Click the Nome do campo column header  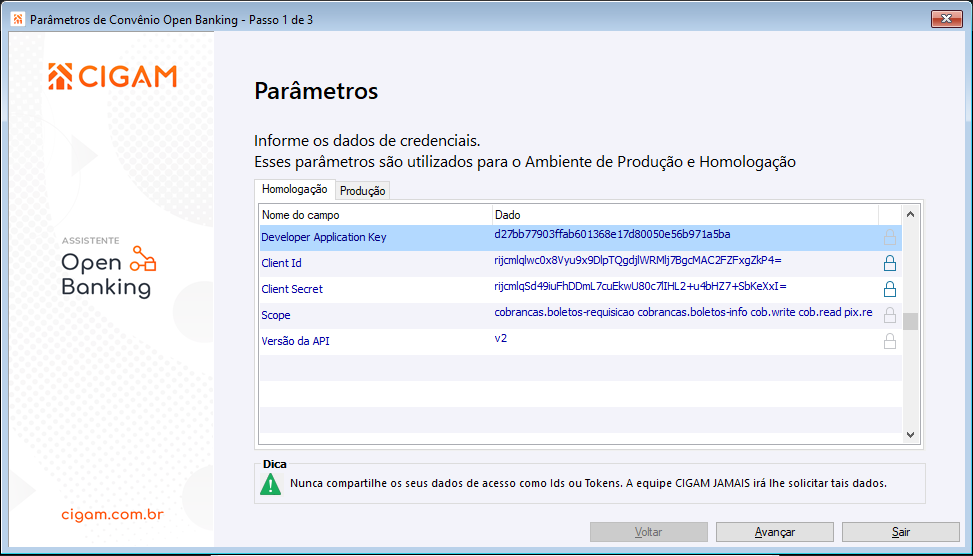coord(375,215)
